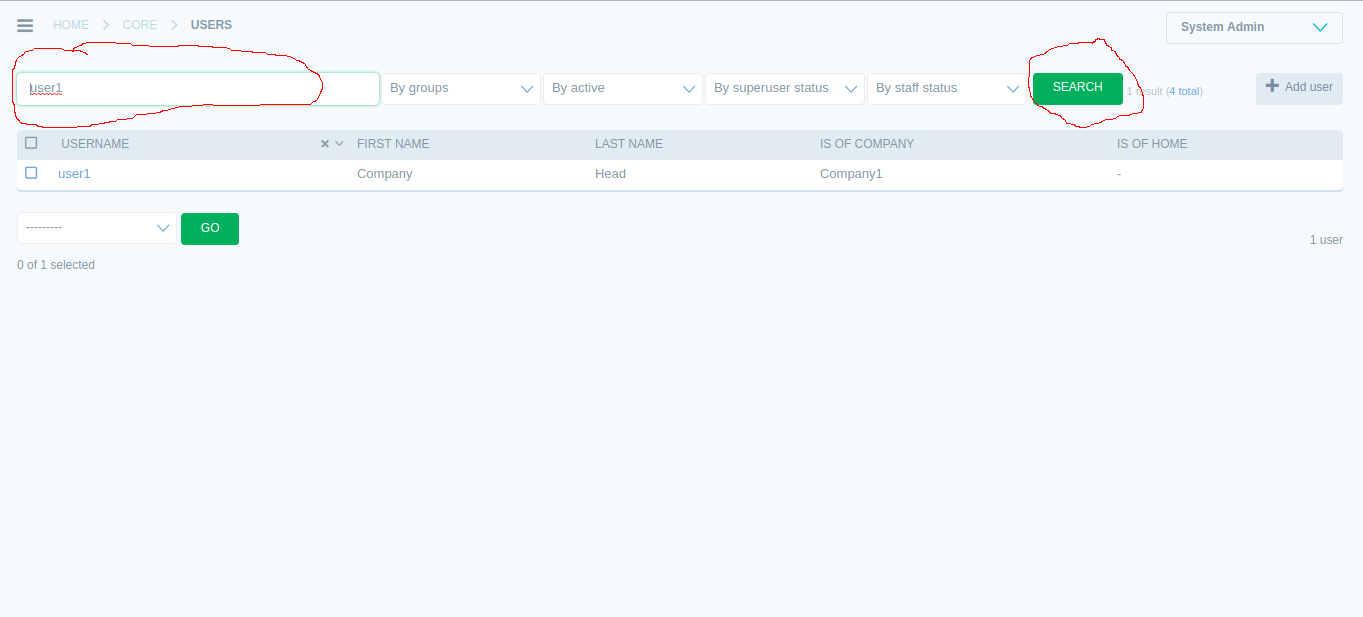This screenshot has height=617, width=1363.
Task: Navigate to HOME via the breadcrumb
Action: pos(70,24)
